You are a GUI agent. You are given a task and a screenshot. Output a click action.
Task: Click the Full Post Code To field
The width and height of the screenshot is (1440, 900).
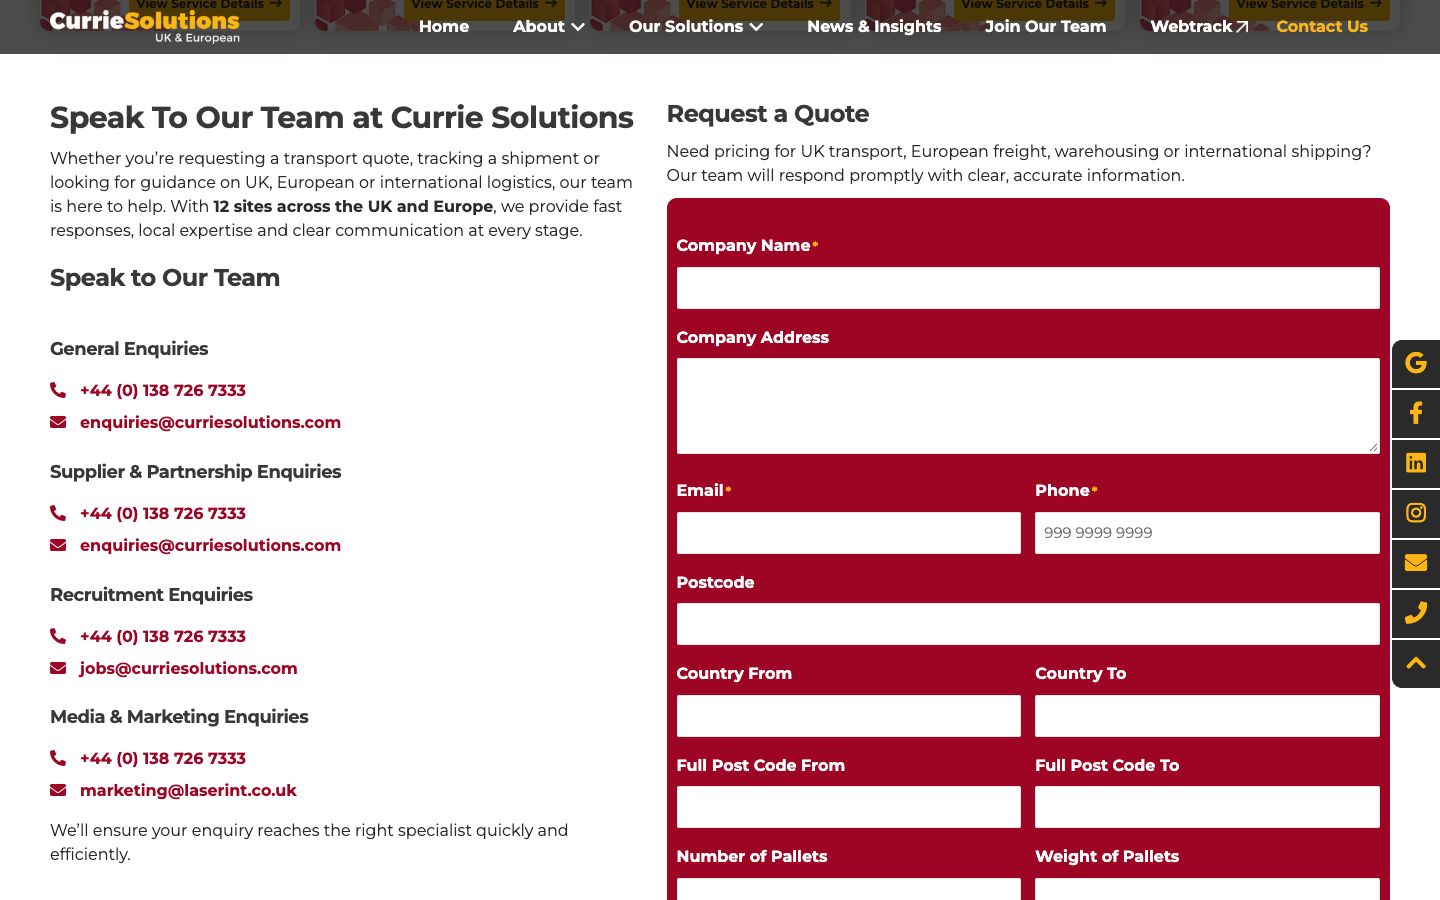(x=1207, y=807)
